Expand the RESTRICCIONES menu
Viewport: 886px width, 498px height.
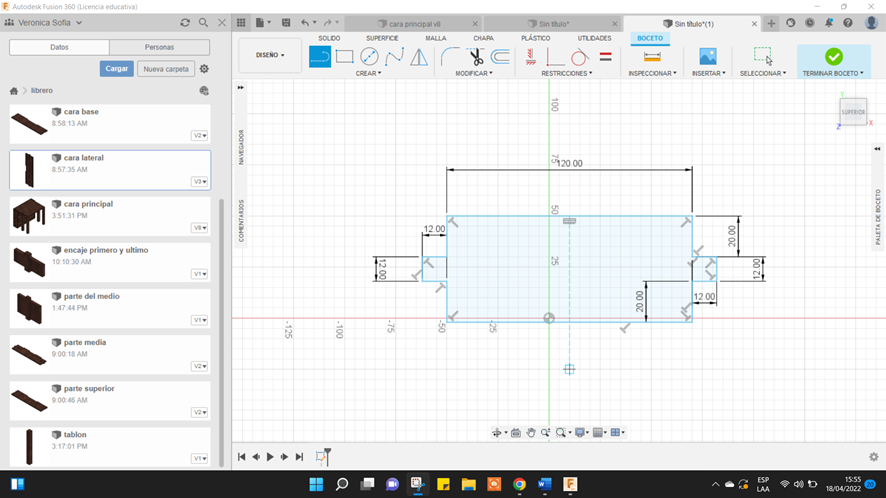567,73
